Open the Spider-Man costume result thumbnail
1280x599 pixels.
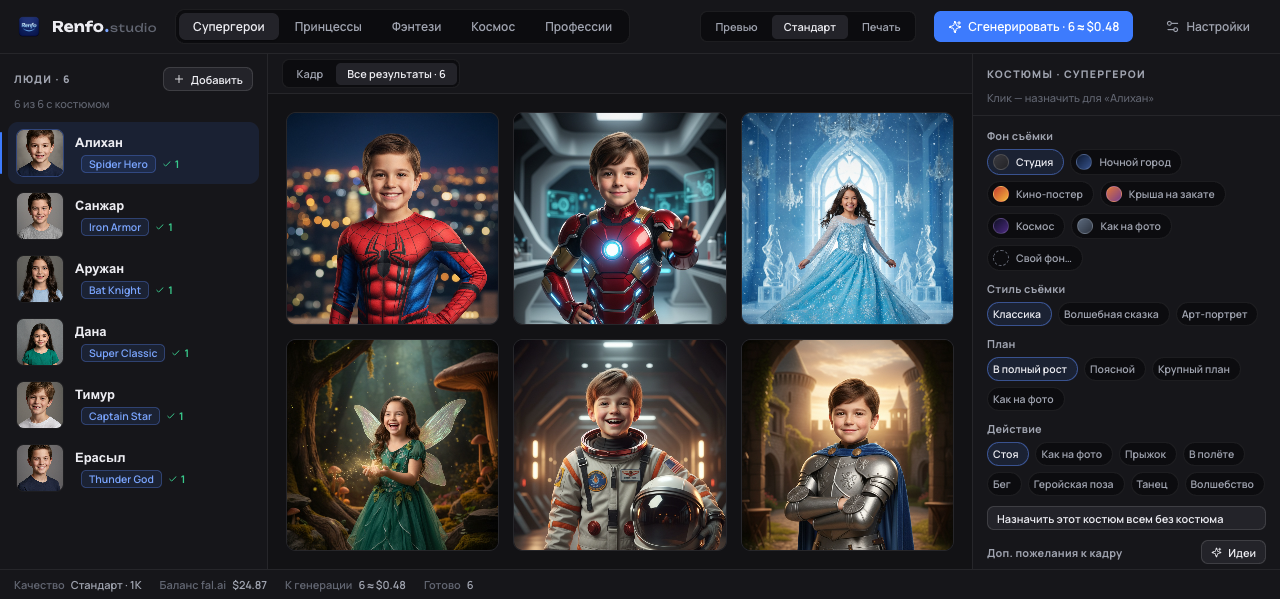392,218
